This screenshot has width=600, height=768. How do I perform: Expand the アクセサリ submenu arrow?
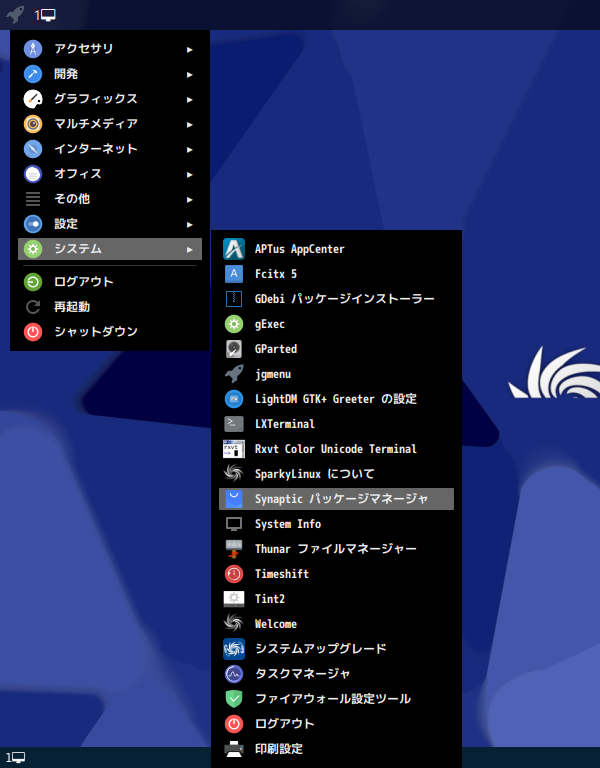click(x=190, y=49)
